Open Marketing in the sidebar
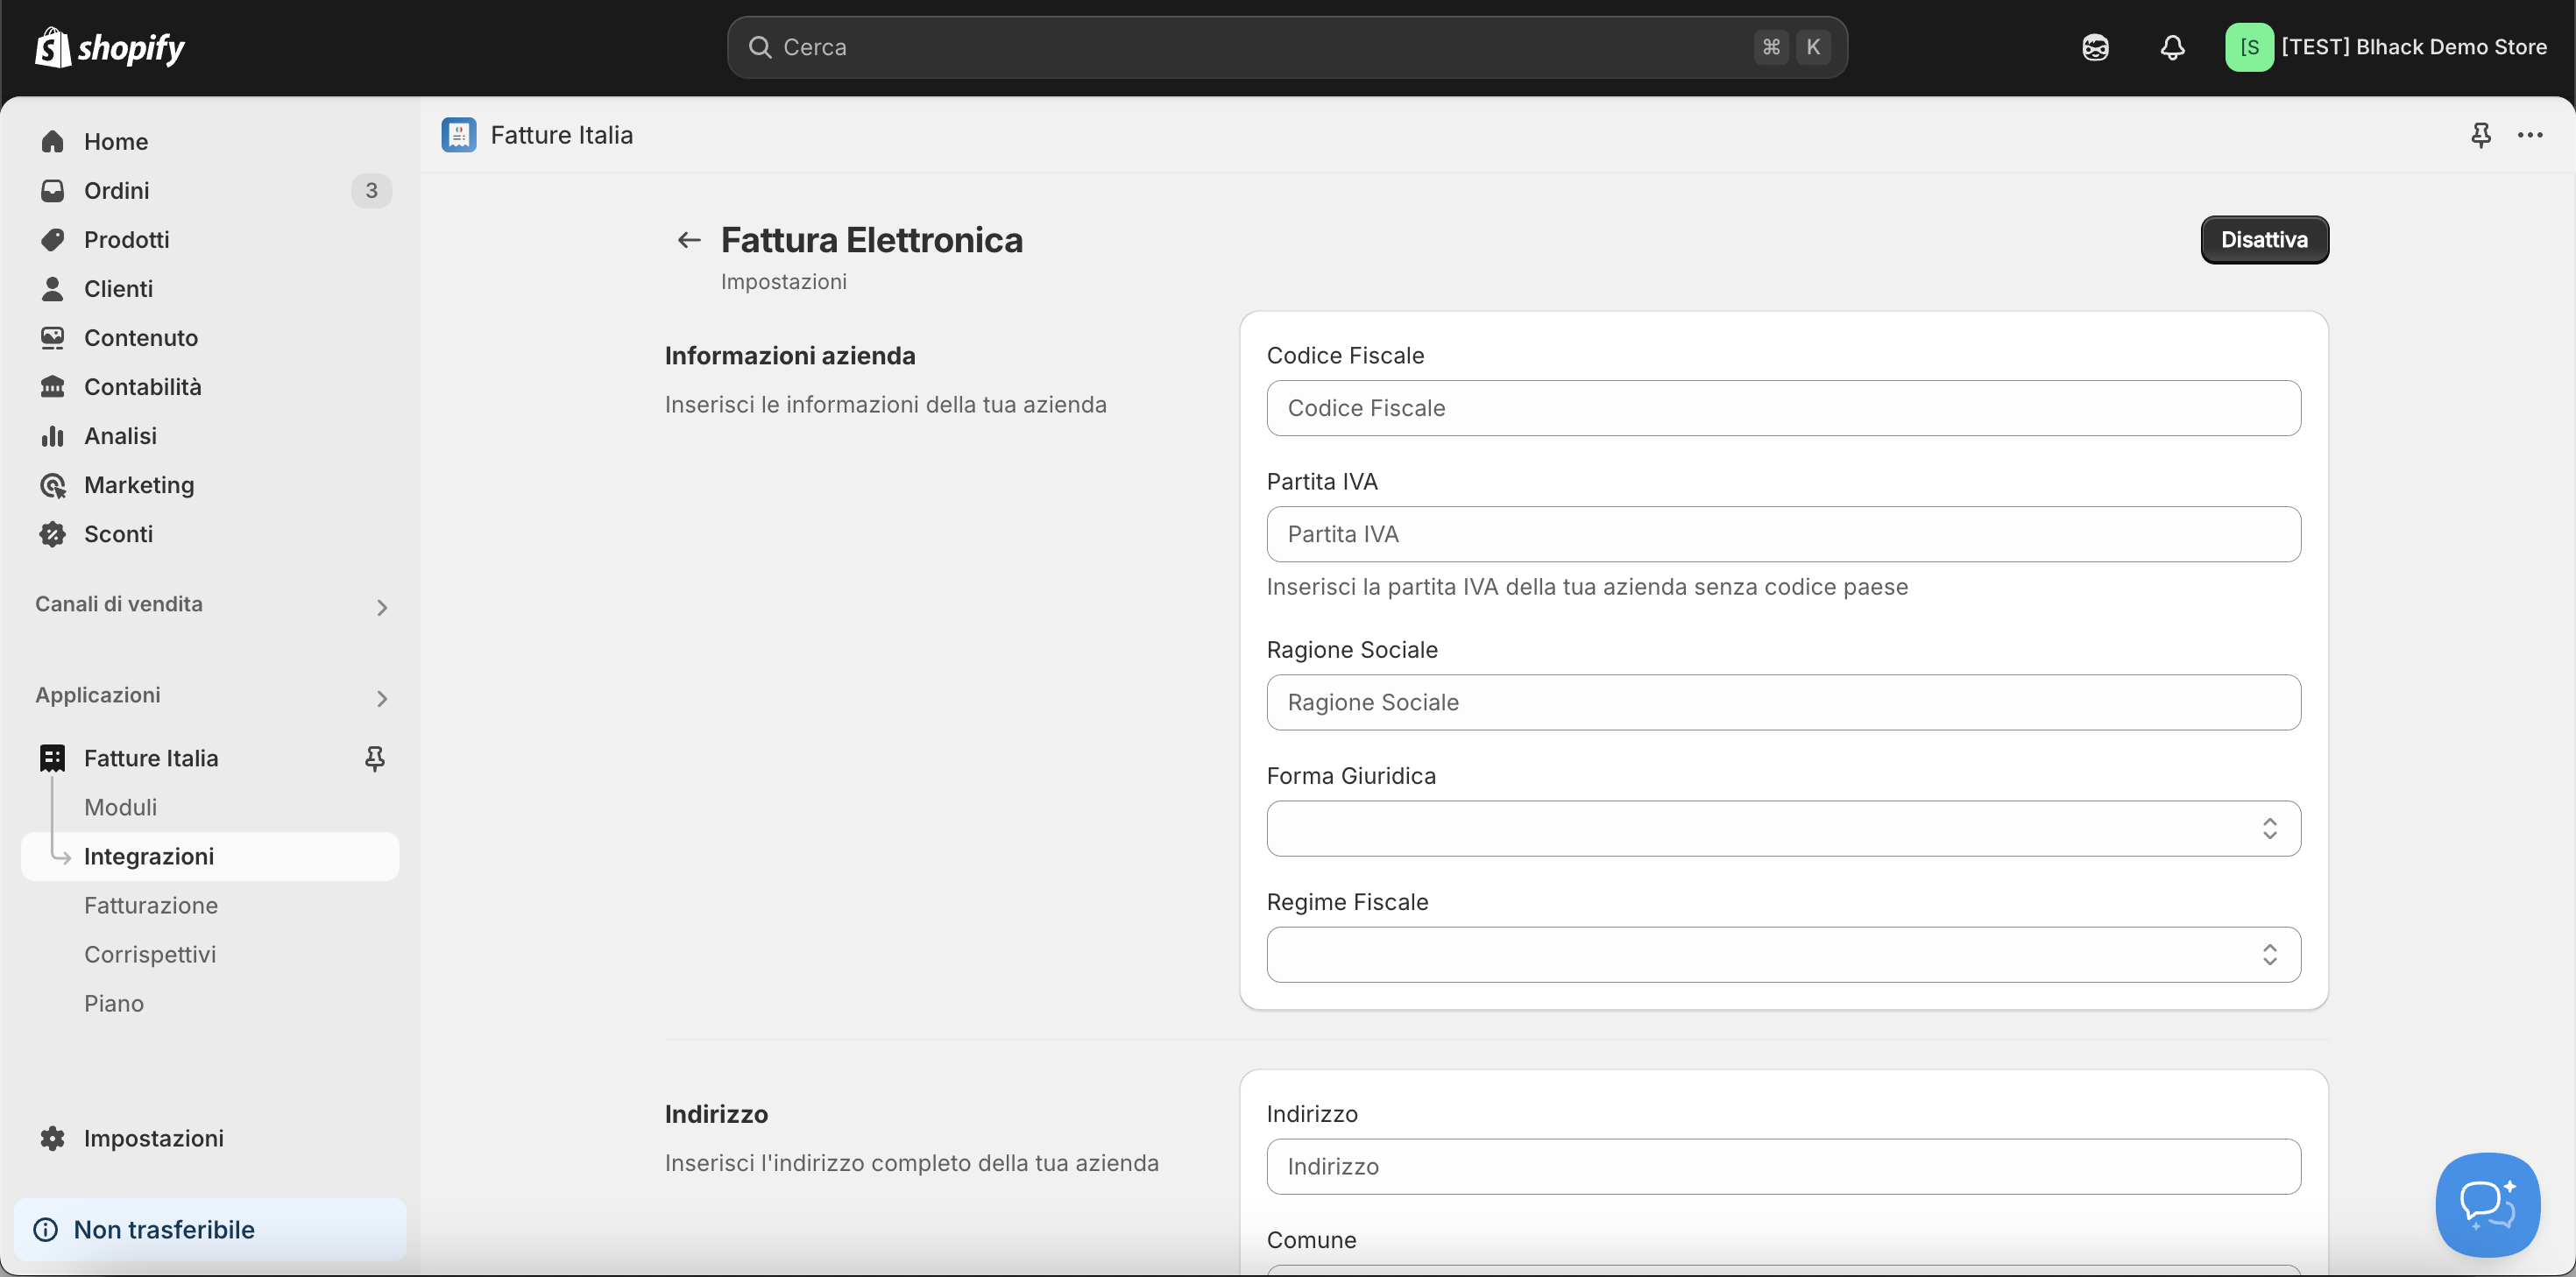 (x=210, y=484)
